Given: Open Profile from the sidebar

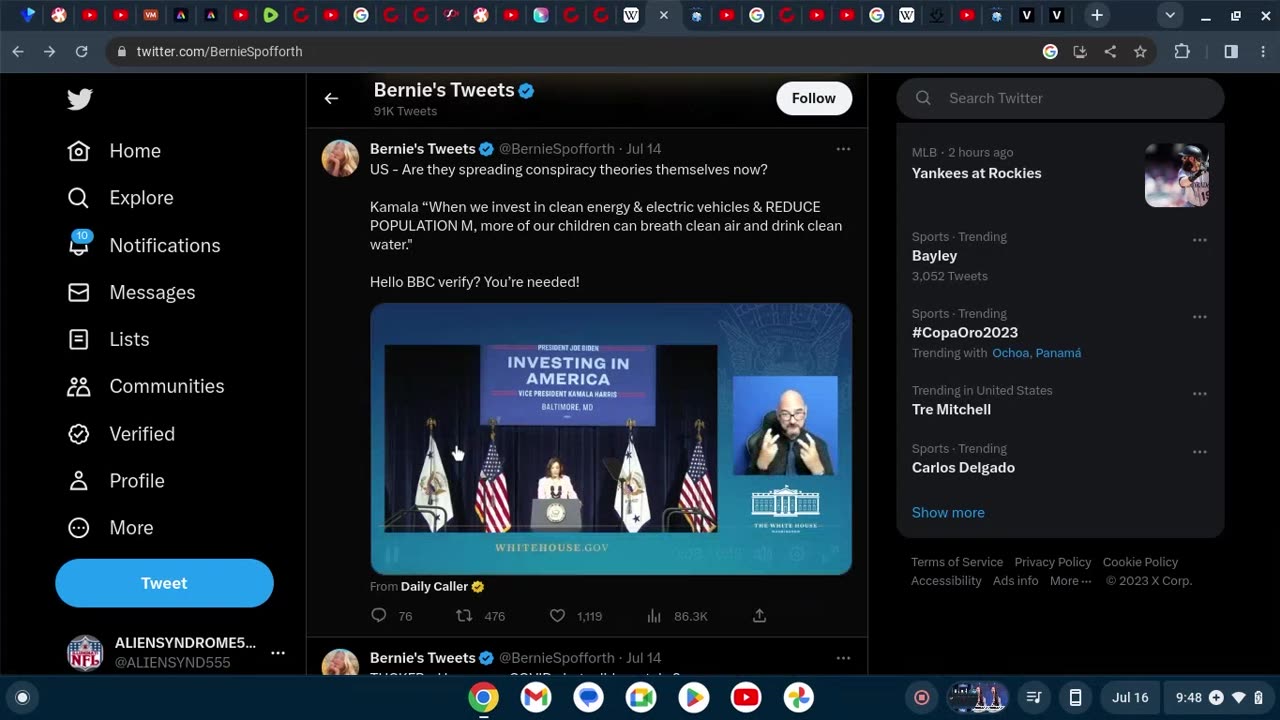Looking at the screenshot, I should coord(115,480).
